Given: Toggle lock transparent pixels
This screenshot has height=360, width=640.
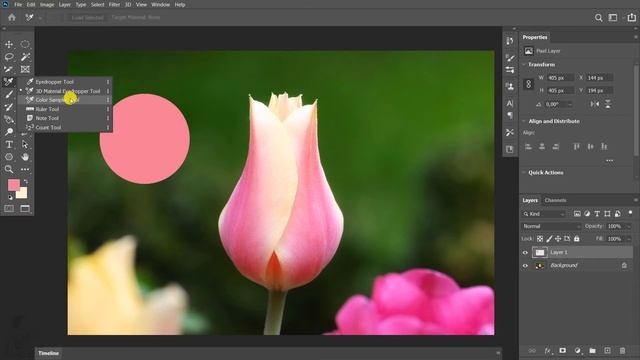Looking at the screenshot, I should (540, 238).
